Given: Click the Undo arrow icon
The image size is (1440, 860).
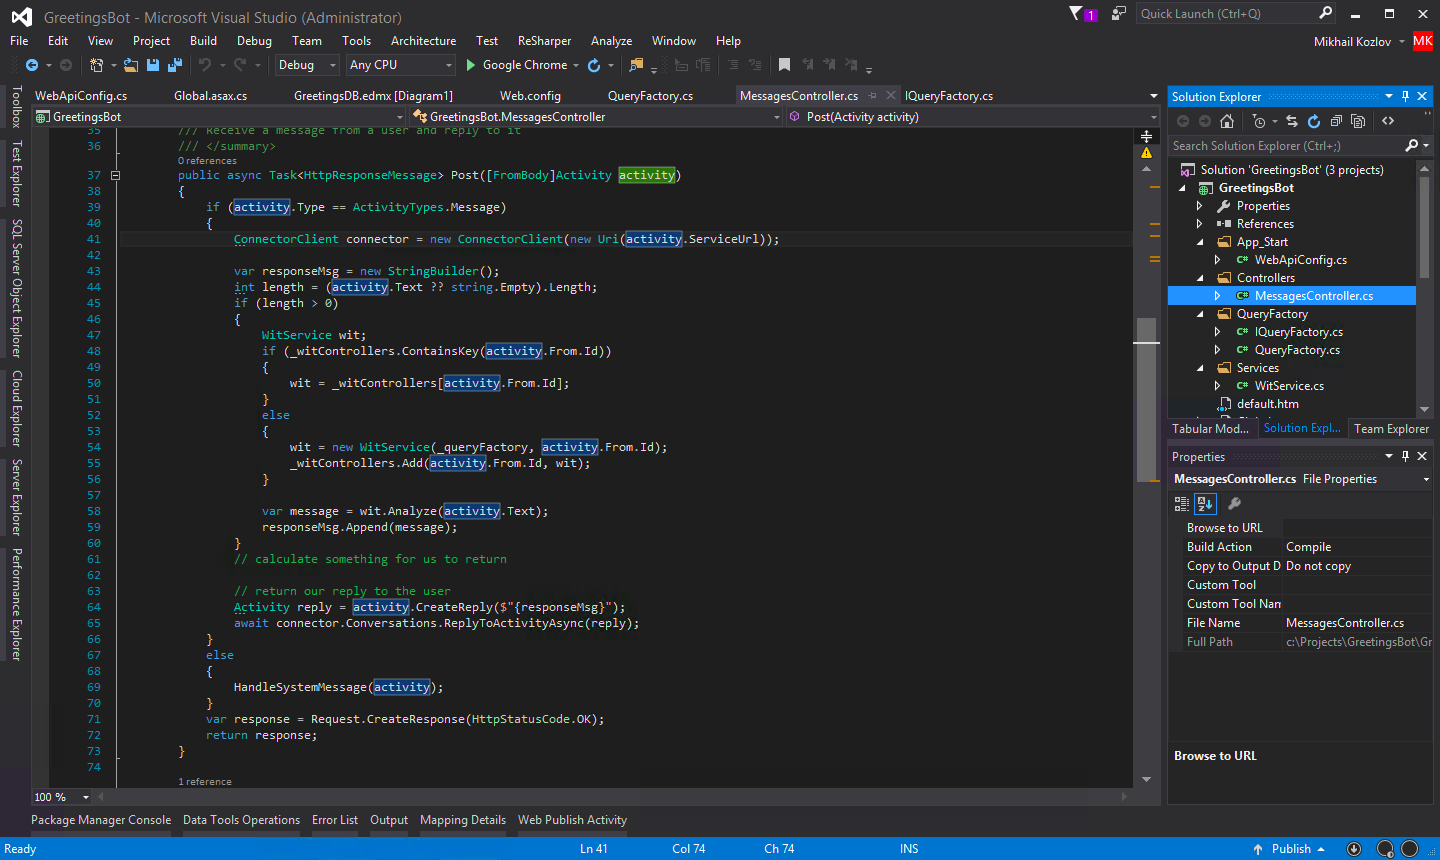Looking at the screenshot, I should 205,65.
